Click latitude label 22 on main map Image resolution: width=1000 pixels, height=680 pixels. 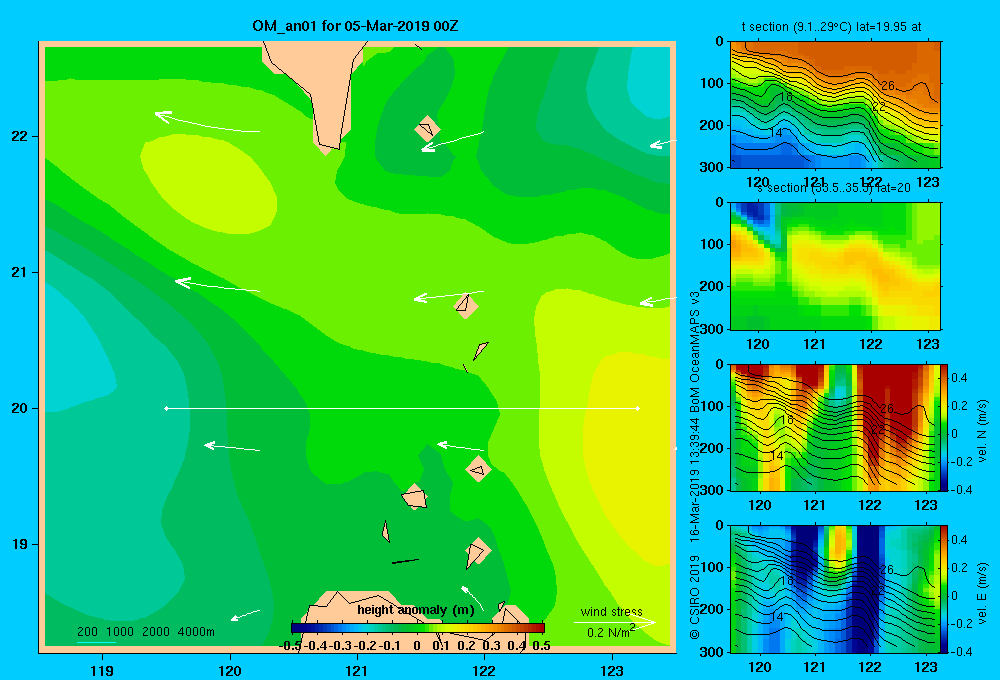point(20,136)
